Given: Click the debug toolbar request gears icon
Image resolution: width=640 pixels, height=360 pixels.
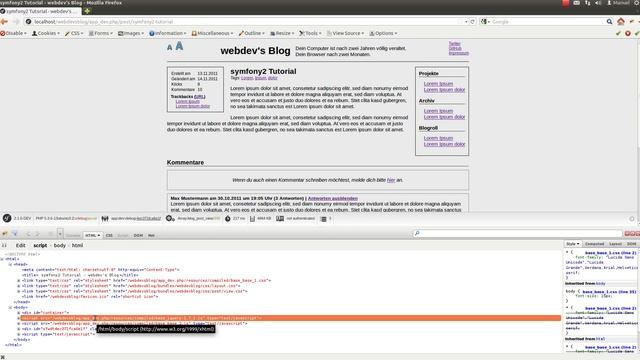Looking at the screenshot, I should (x=170, y=219).
